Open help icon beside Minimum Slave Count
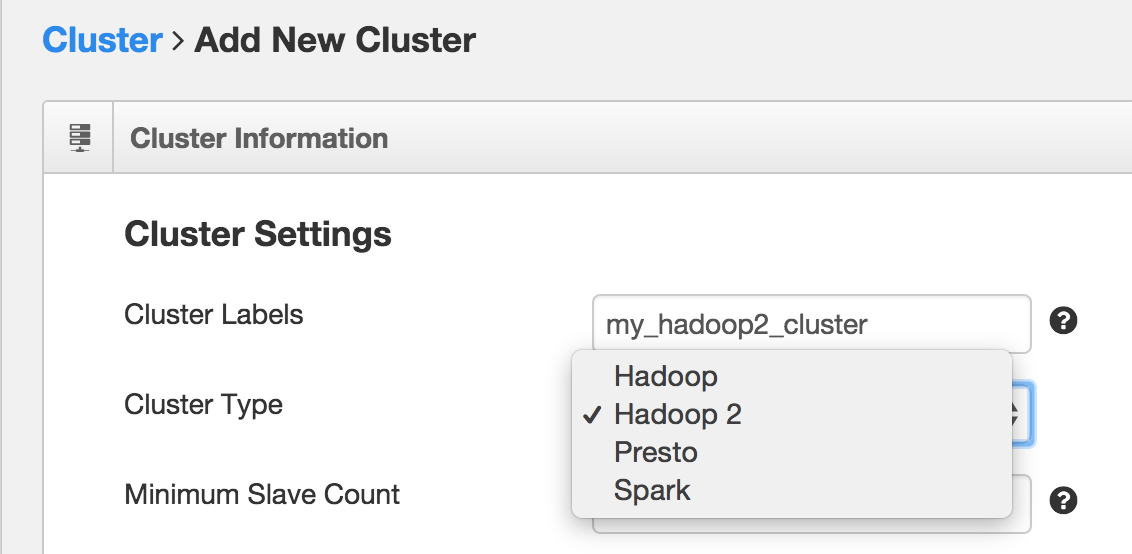The width and height of the screenshot is (1132, 554). pos(1063,500)
